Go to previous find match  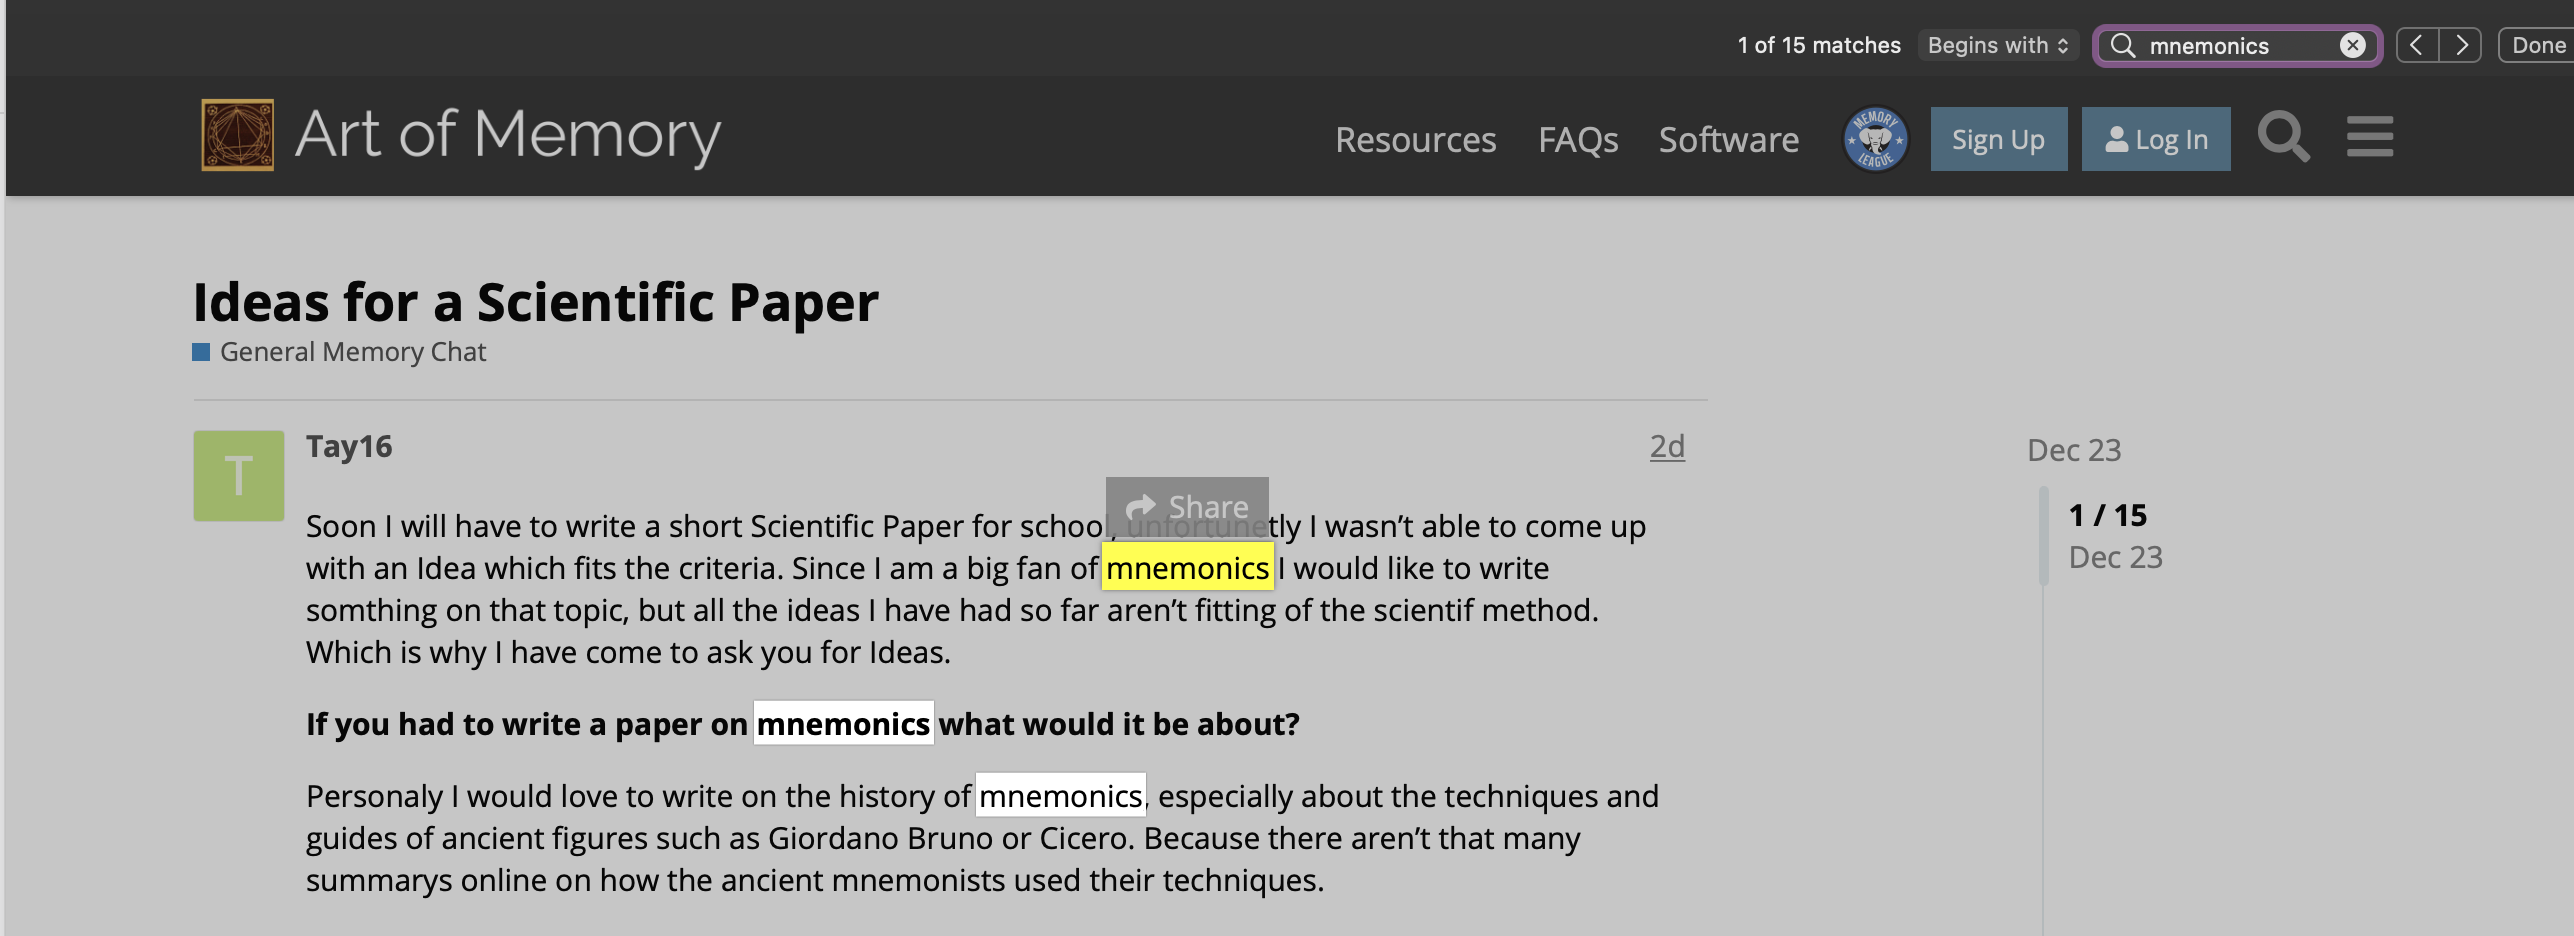[x=2416, y=45]
